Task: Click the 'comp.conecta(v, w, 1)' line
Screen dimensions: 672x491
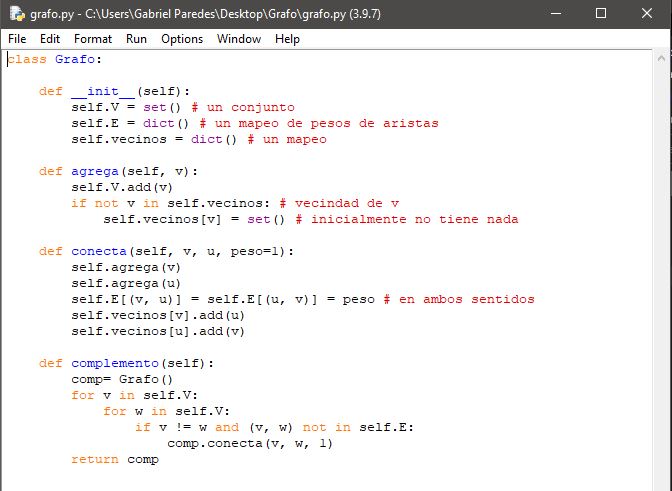Action: point(249,443)
